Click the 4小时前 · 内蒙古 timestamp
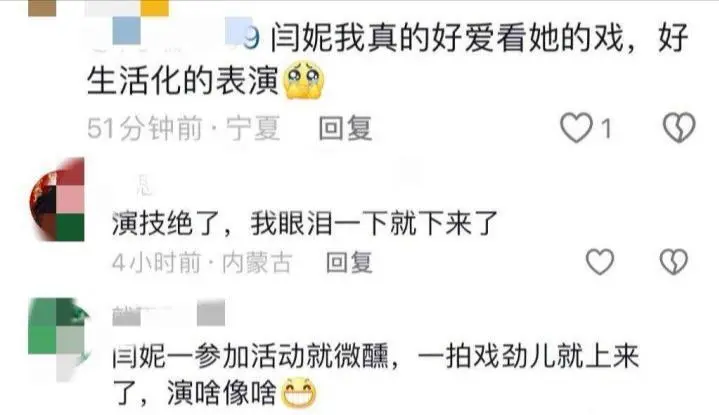The height and width of the screenshot is (415, 719). tap(202, 263)
